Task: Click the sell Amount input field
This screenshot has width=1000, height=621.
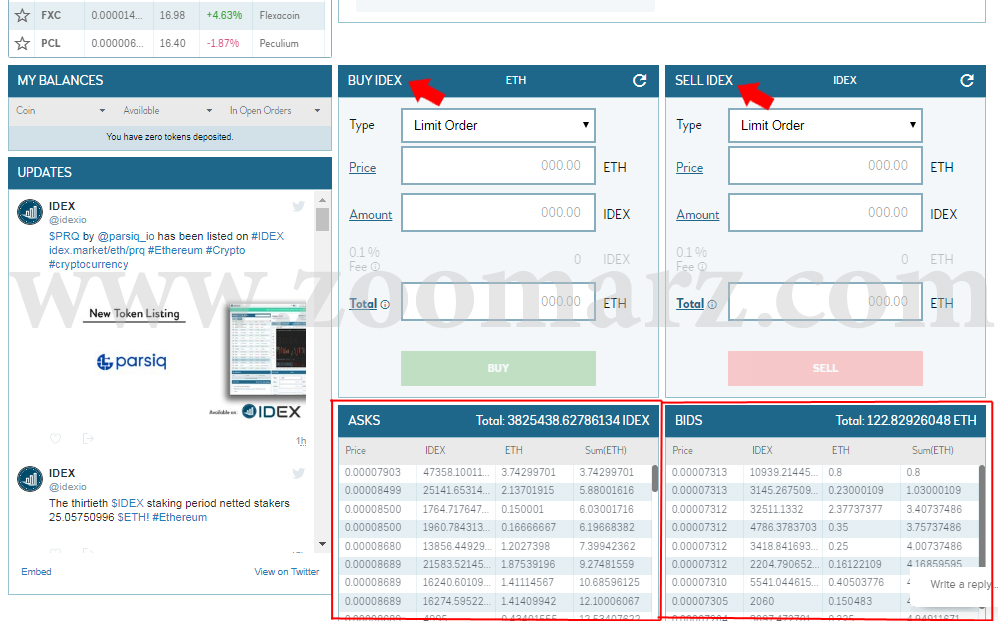Action: (x=825, y=213)
